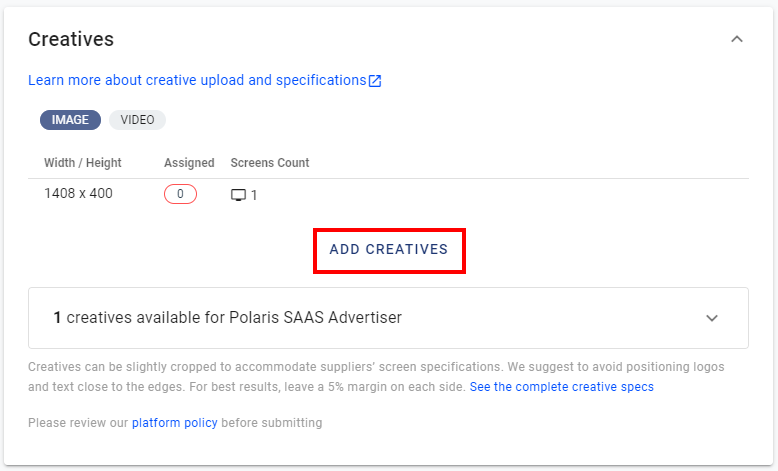Click the Assigned count badge showing 0
The width and height of the screenshot is (778, 471).
(181, 194)
